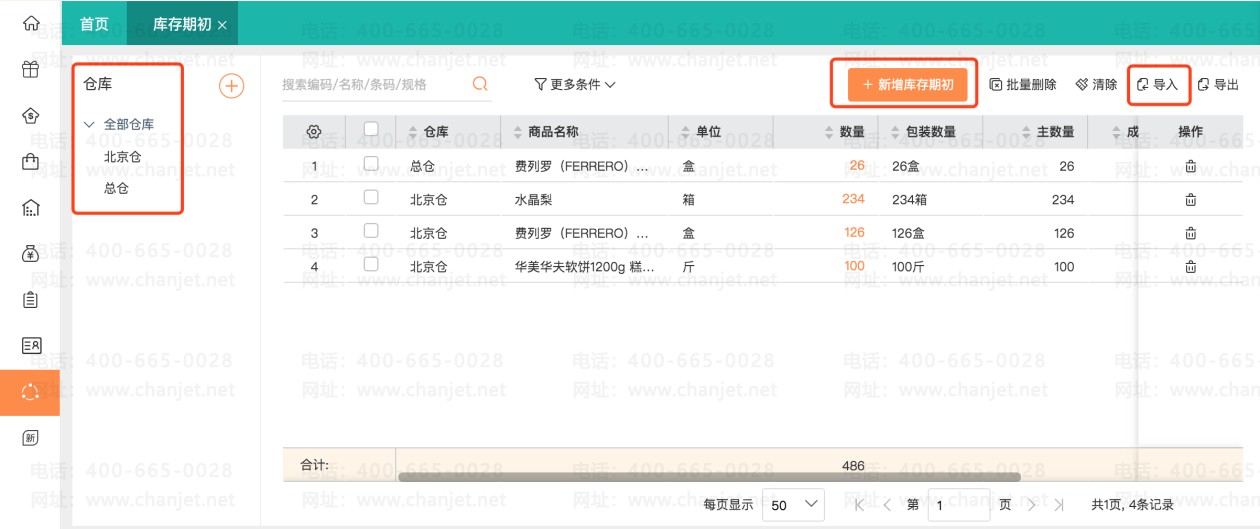Click 批量删除 button
The image size is (1260, 529).
pos(1023,85)
